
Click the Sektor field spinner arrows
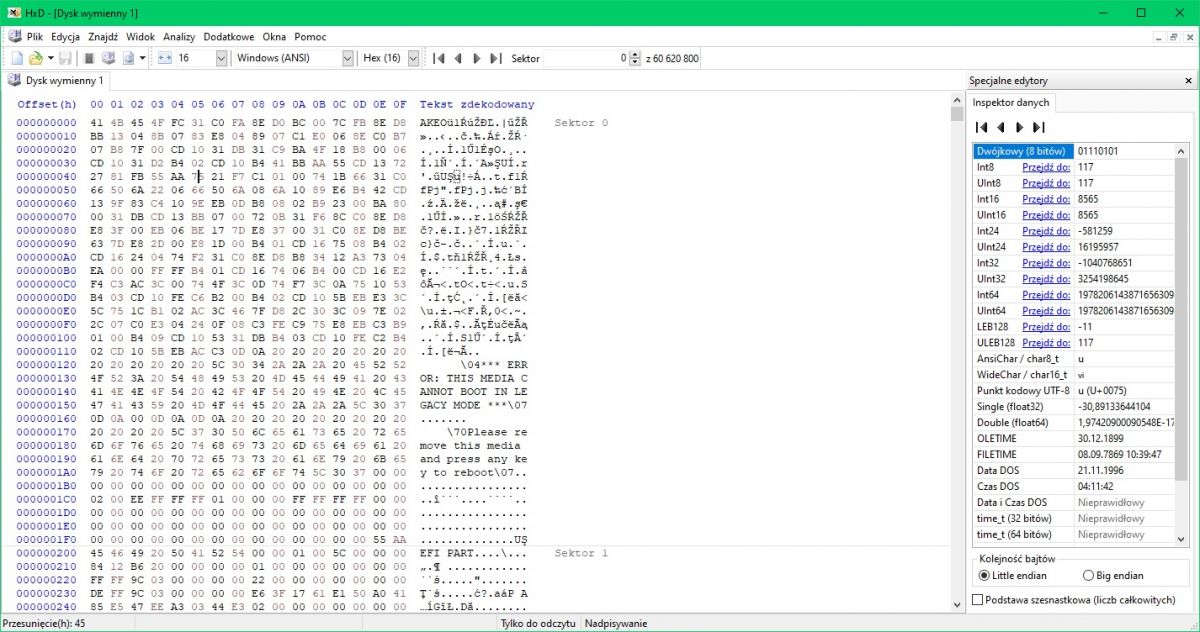tap(635, 58)
